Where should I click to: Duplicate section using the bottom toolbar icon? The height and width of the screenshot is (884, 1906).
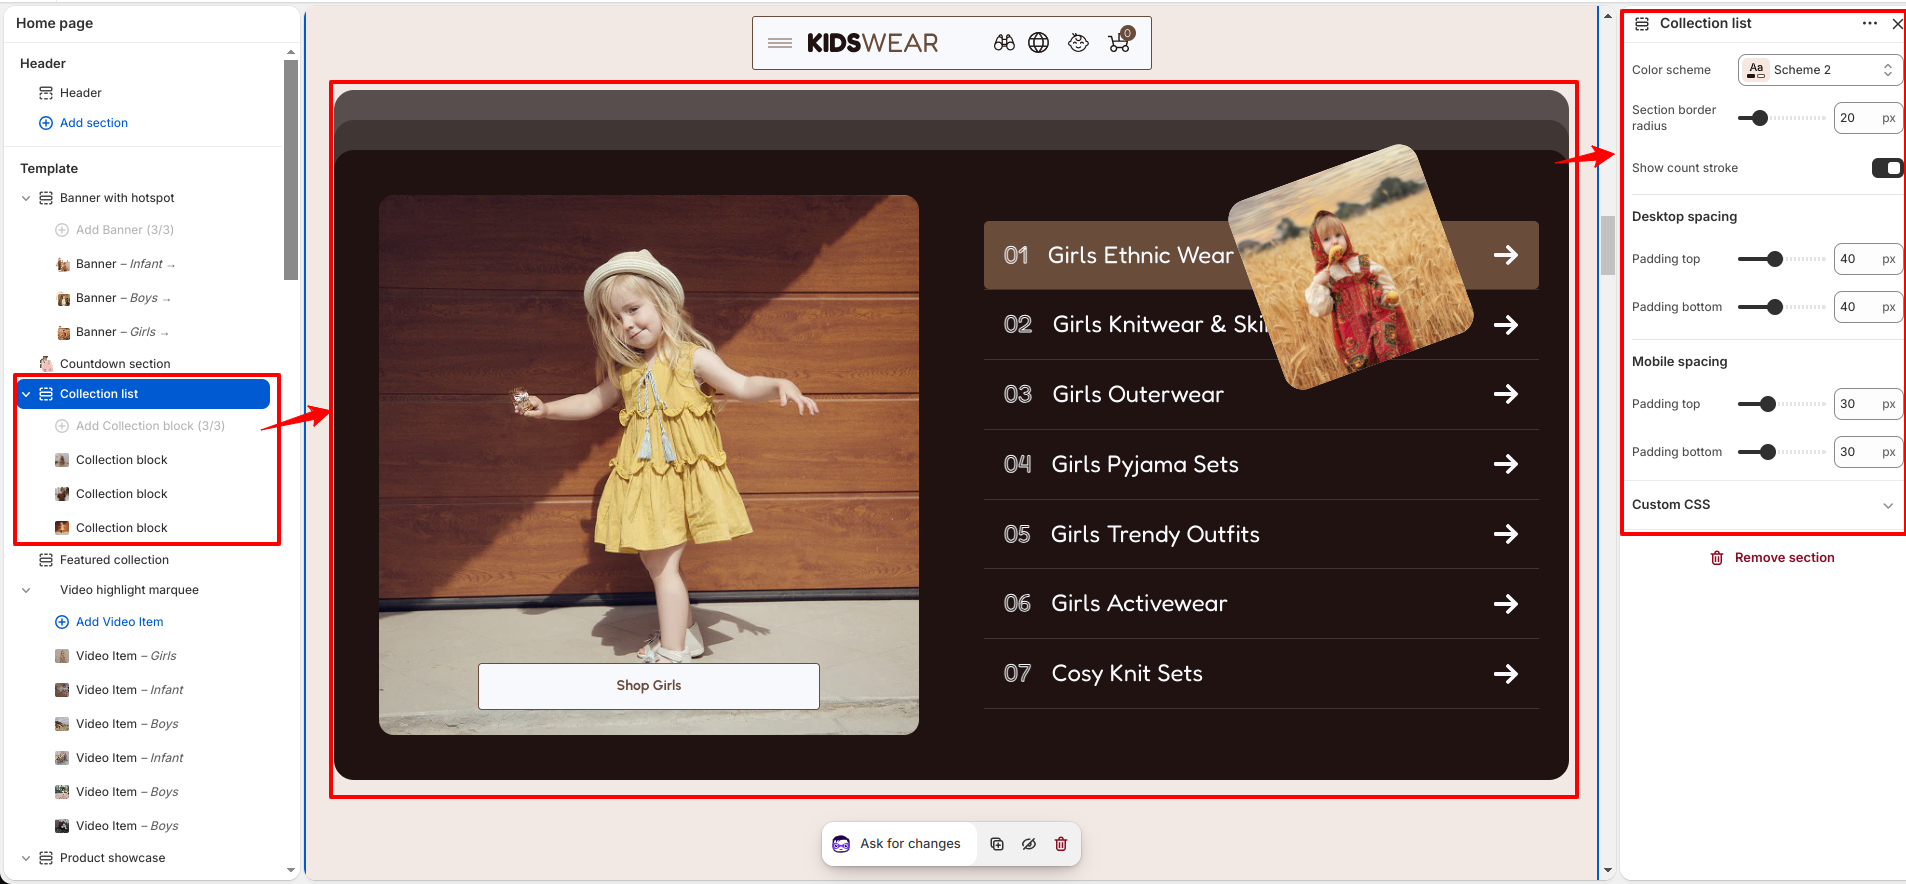tap(997, 844)
